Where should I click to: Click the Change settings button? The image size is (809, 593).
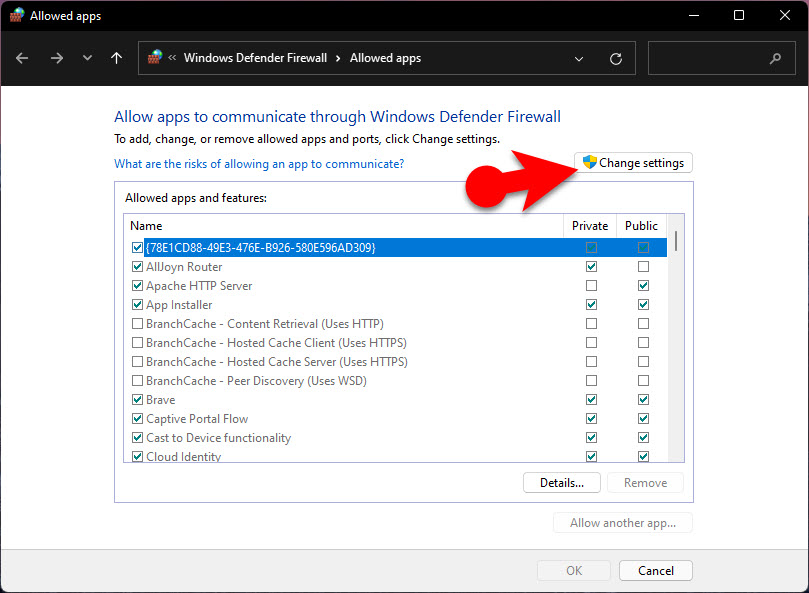[x=633, y=163]
